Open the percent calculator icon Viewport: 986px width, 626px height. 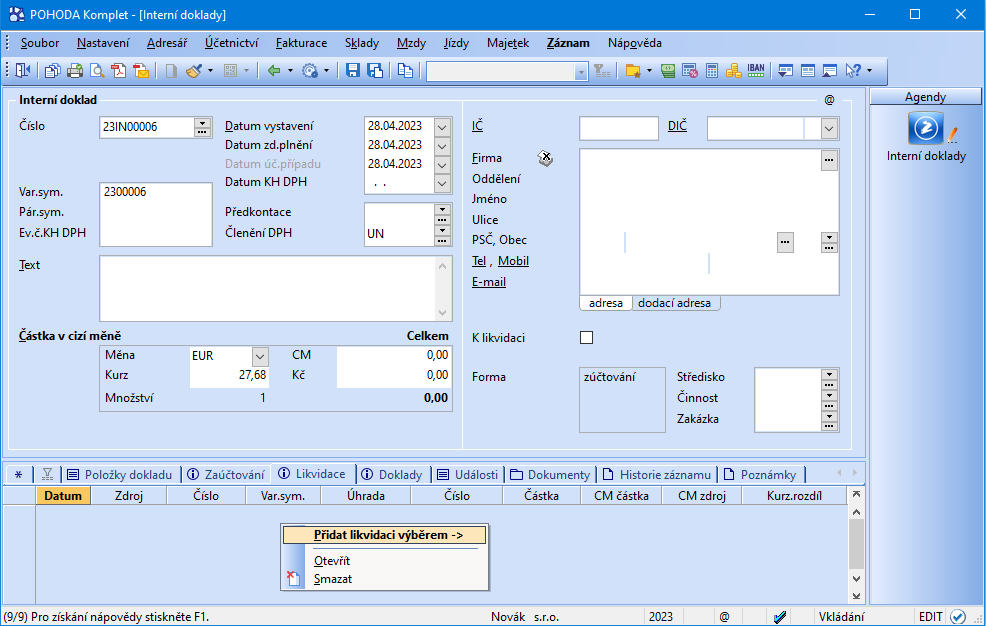[690, 70]
